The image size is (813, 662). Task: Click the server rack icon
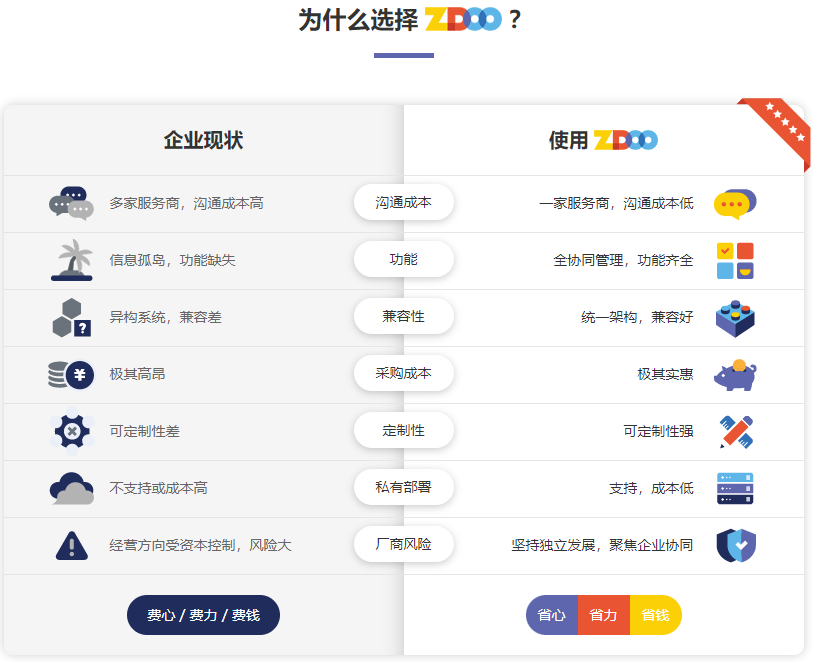(735, 488)
